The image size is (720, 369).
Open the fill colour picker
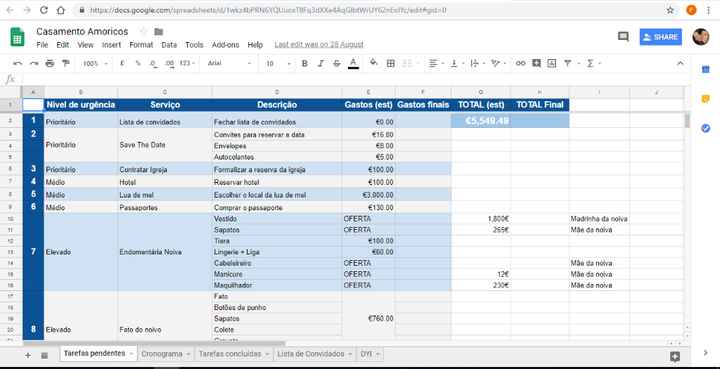pyautogui.click(x=373, y=63)
